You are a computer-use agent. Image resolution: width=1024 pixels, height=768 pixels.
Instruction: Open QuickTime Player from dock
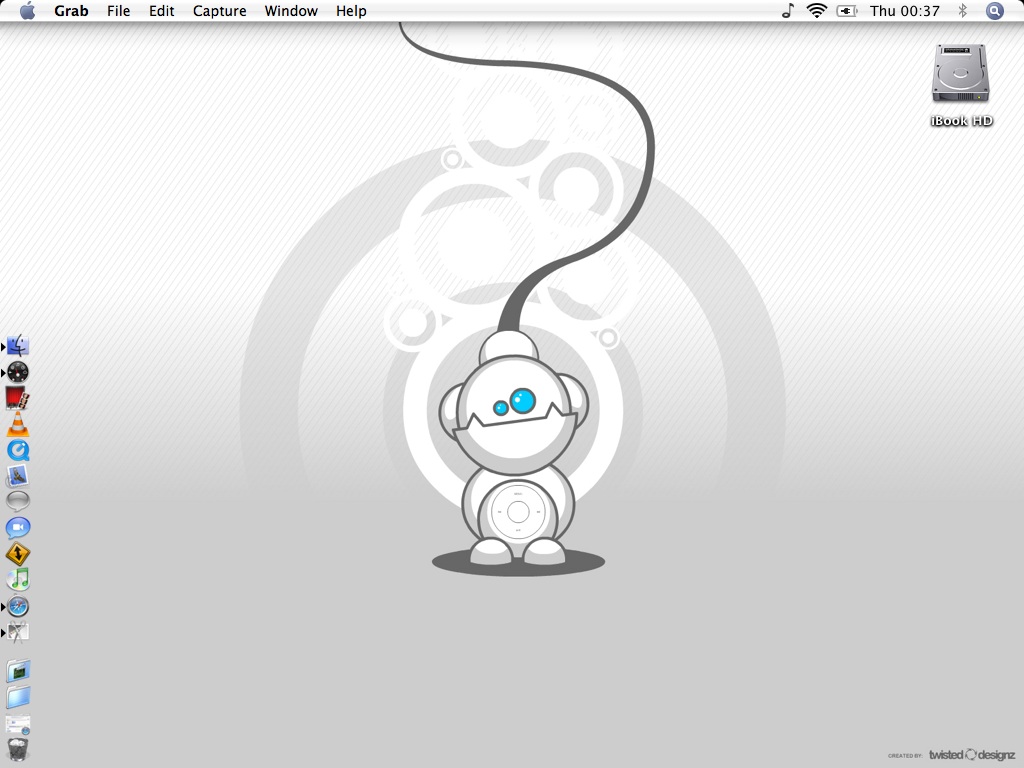(x=18, y=450)
